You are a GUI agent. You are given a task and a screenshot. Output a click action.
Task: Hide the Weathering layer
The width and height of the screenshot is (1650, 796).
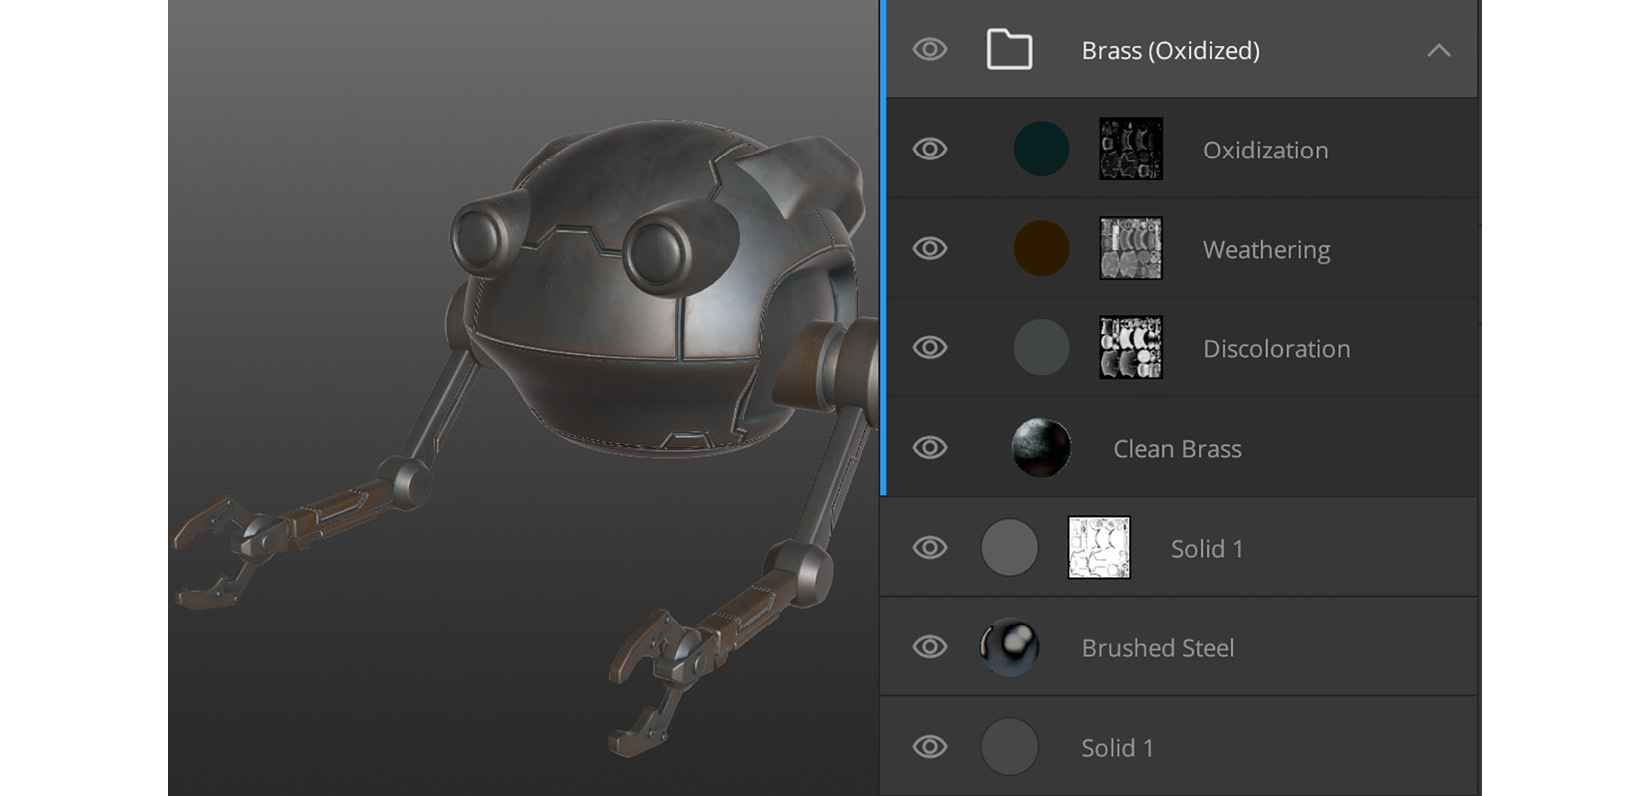click(x=930, y=248)
